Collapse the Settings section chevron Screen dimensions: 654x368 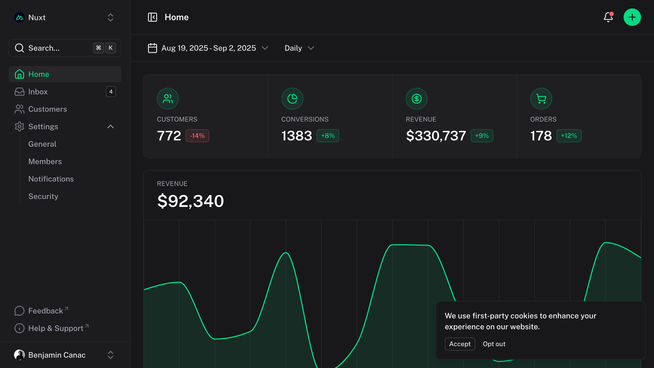tap(111, 126)
